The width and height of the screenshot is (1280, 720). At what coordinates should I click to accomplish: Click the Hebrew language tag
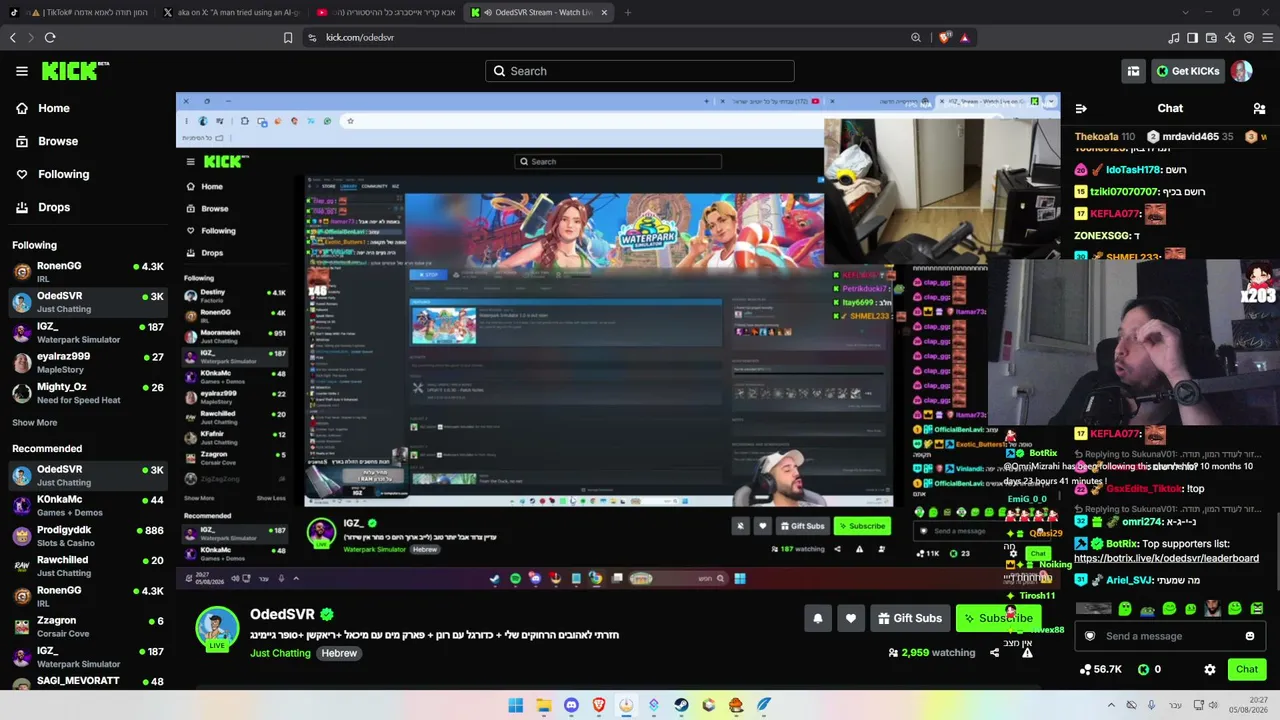pyautogui.click(x=339, y=653)
